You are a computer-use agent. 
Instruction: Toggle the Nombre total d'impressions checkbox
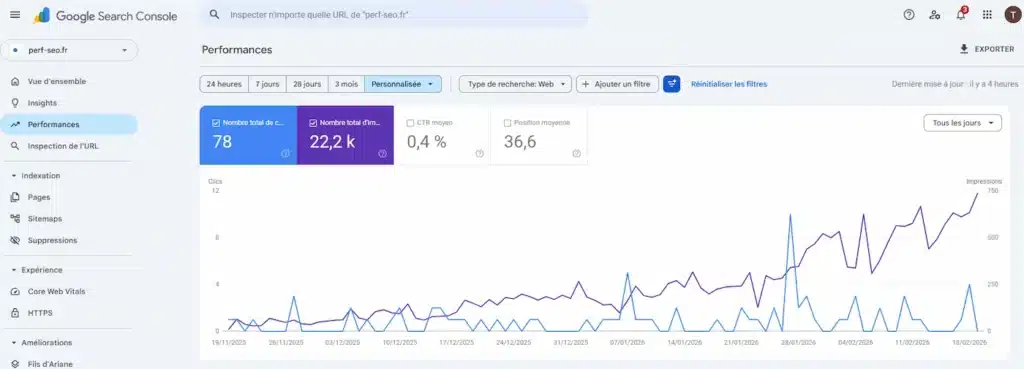coord(313,123)
